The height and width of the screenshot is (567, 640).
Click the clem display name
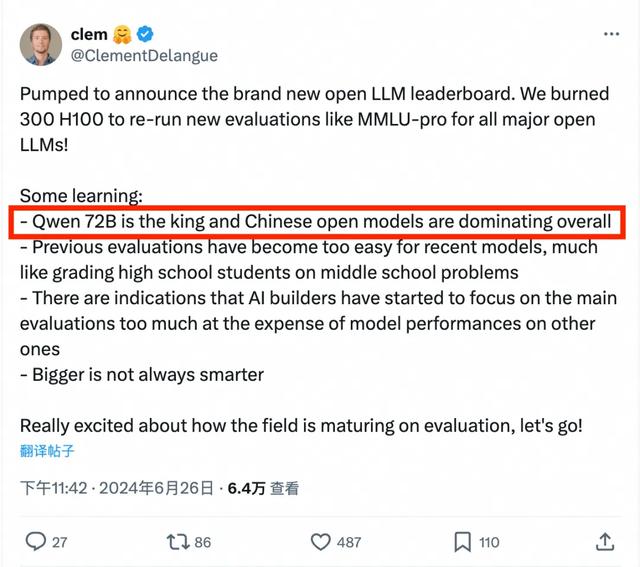pos(89,34)
